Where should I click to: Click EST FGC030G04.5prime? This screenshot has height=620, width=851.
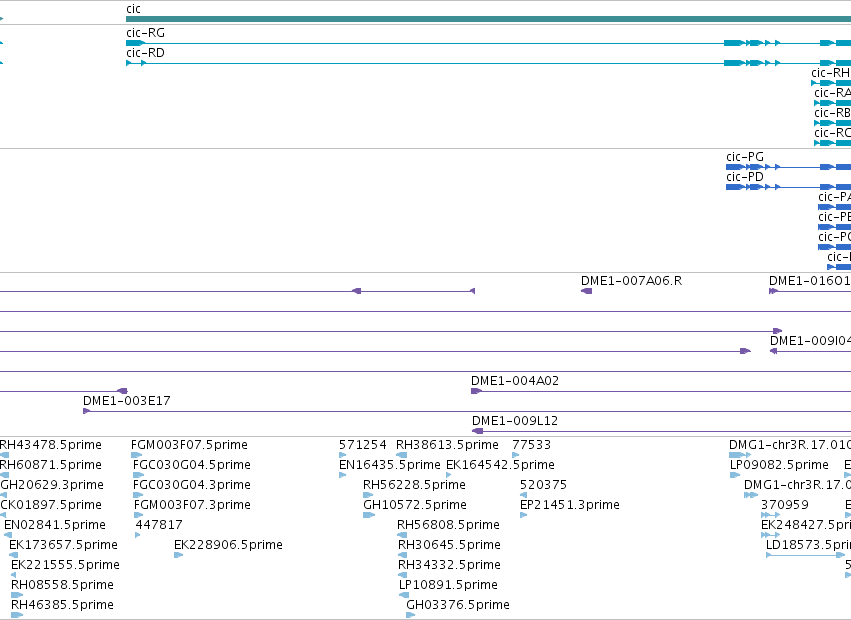click(192, 465)
